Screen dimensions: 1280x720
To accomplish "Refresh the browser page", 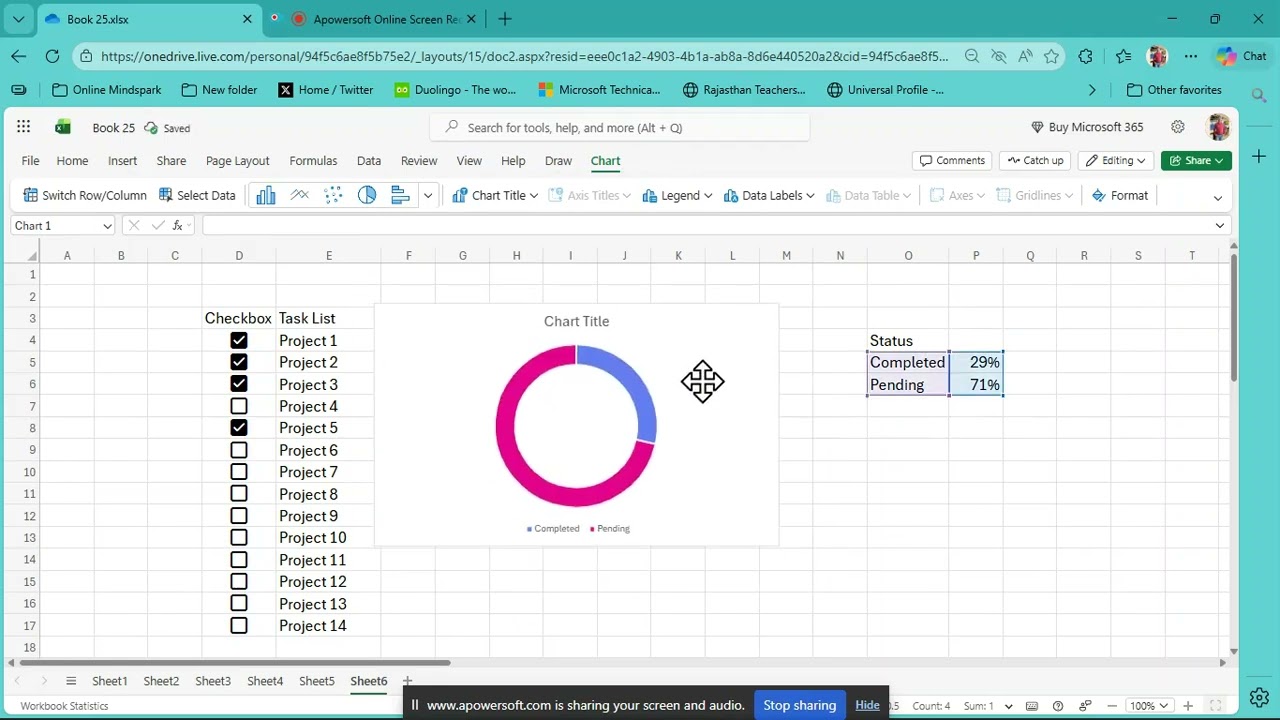I will pyautogui.click(x=52, y=57).
